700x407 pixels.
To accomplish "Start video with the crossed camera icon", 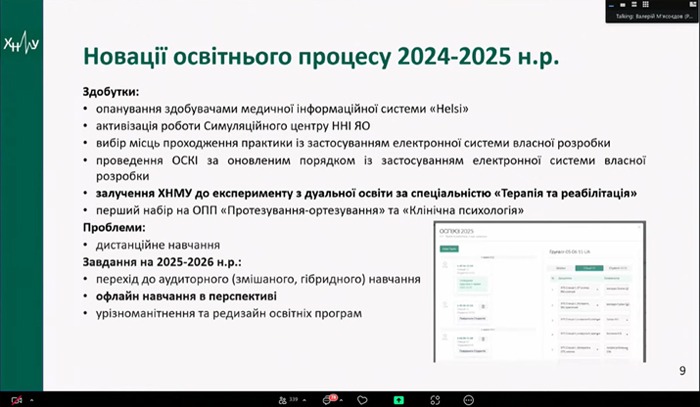I will pyautogui.click(x=17, y=400).
